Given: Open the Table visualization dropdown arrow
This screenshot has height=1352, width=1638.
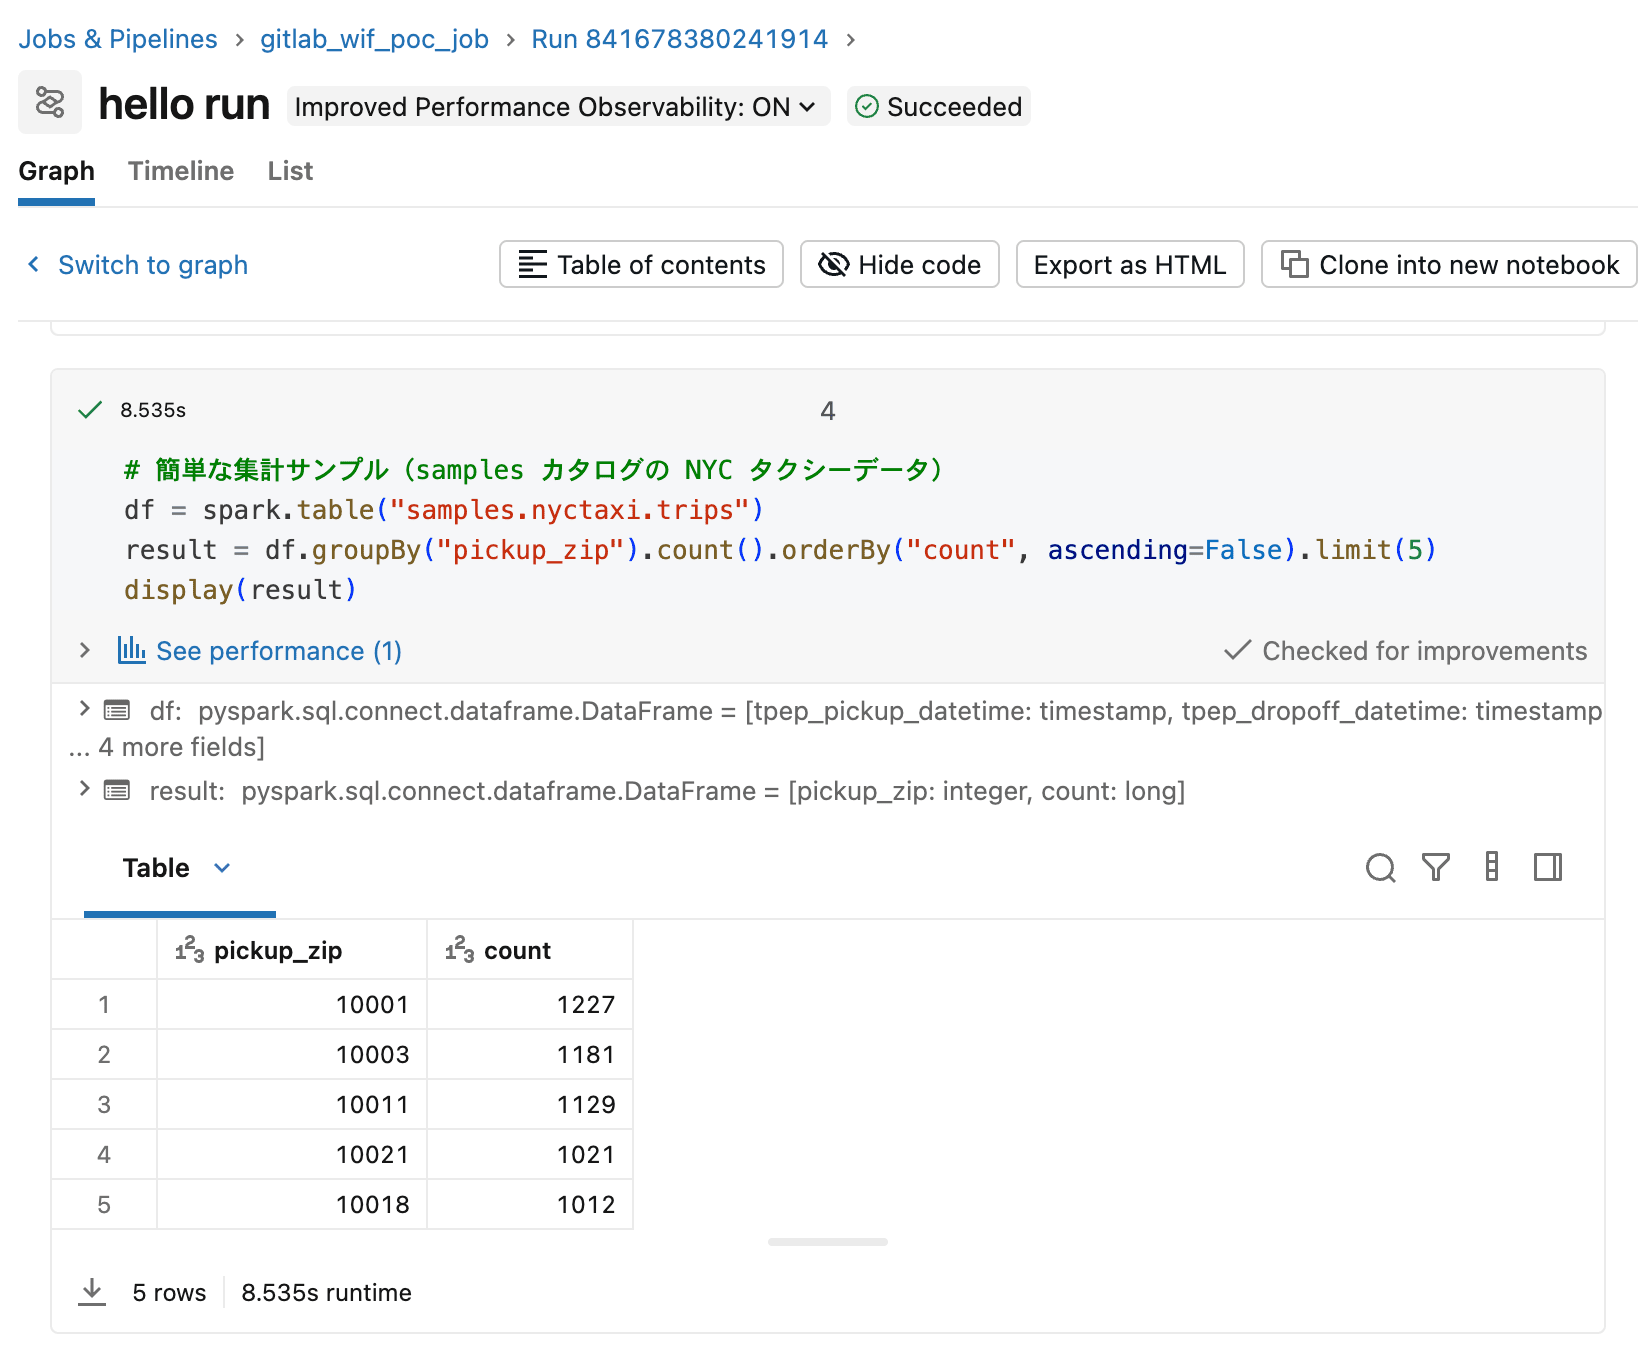Looking at the screenshot, I should [222, 868].
